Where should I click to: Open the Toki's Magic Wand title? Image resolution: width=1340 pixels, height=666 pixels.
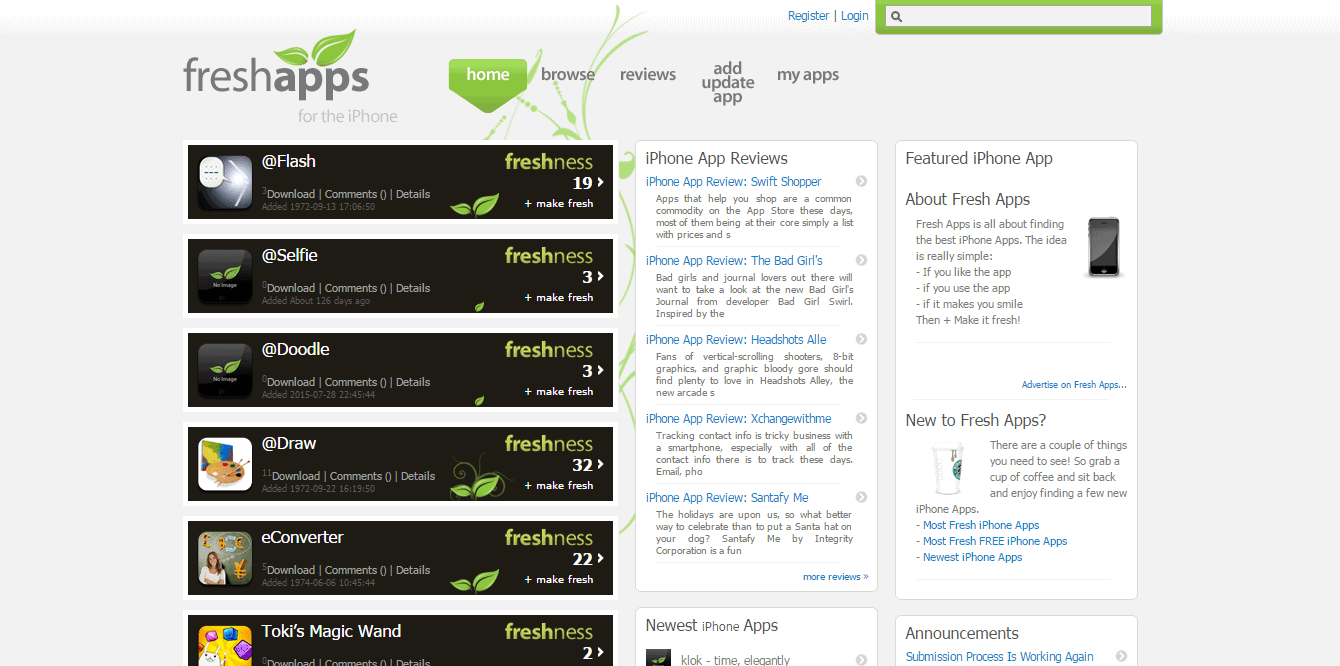331,631
